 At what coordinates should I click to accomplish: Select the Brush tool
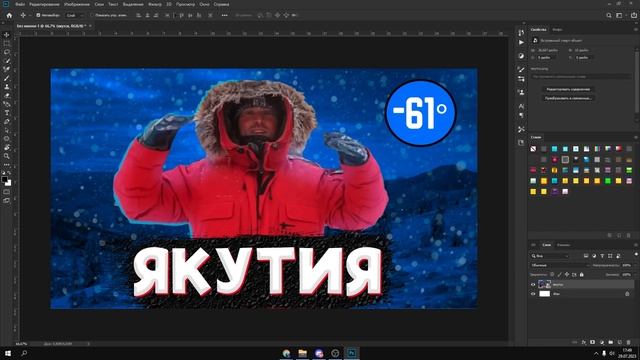pyautogui.click(x=7, y=78)
